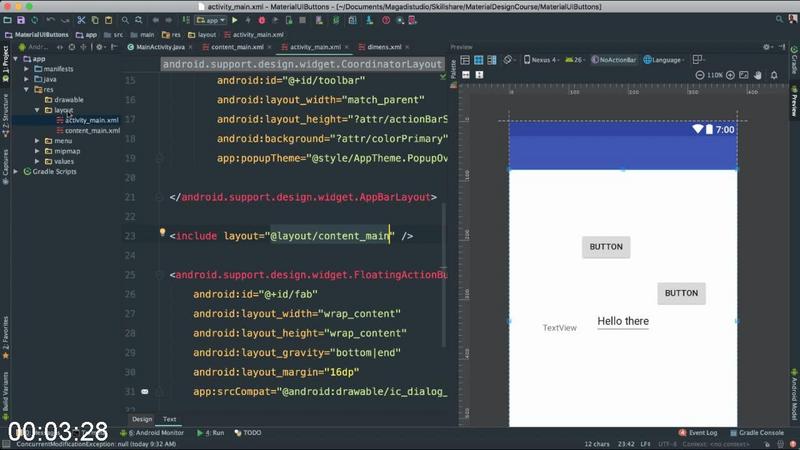Click the search icon at top right
This screenshot has width=800, height=450.
click(x=779, y=19)
